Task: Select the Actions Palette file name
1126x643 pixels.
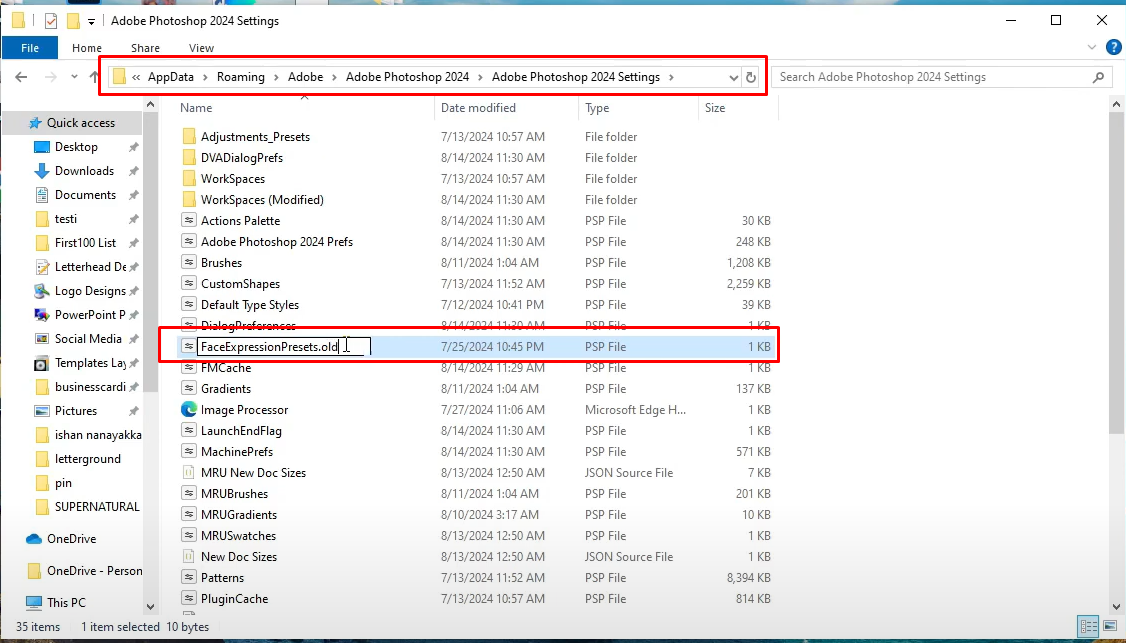Action: 241,221
